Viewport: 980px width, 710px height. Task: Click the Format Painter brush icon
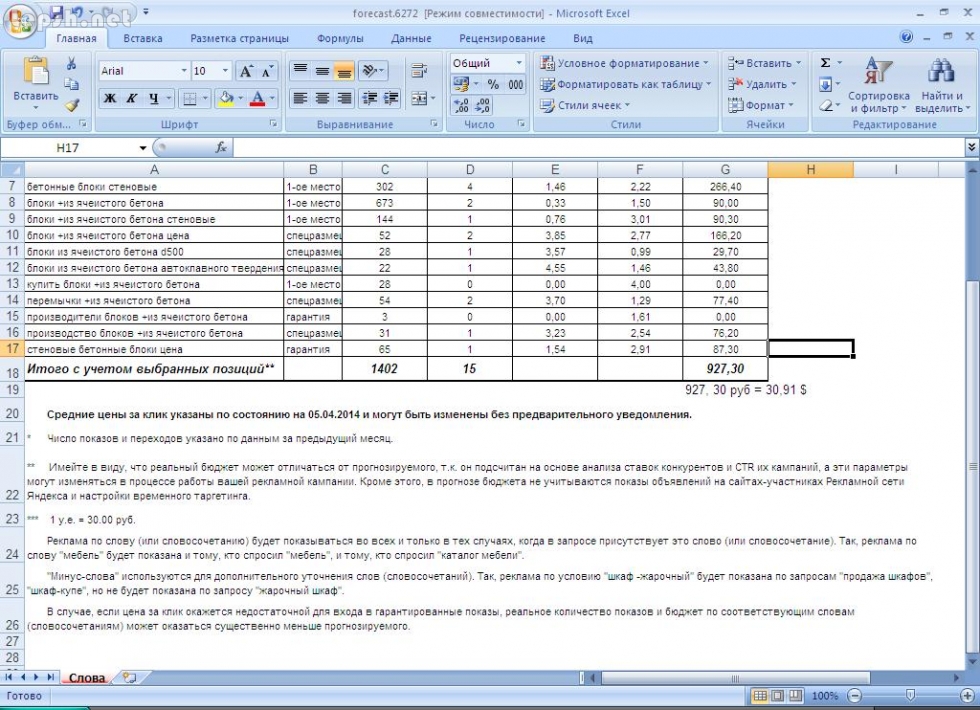pos(72,105)
